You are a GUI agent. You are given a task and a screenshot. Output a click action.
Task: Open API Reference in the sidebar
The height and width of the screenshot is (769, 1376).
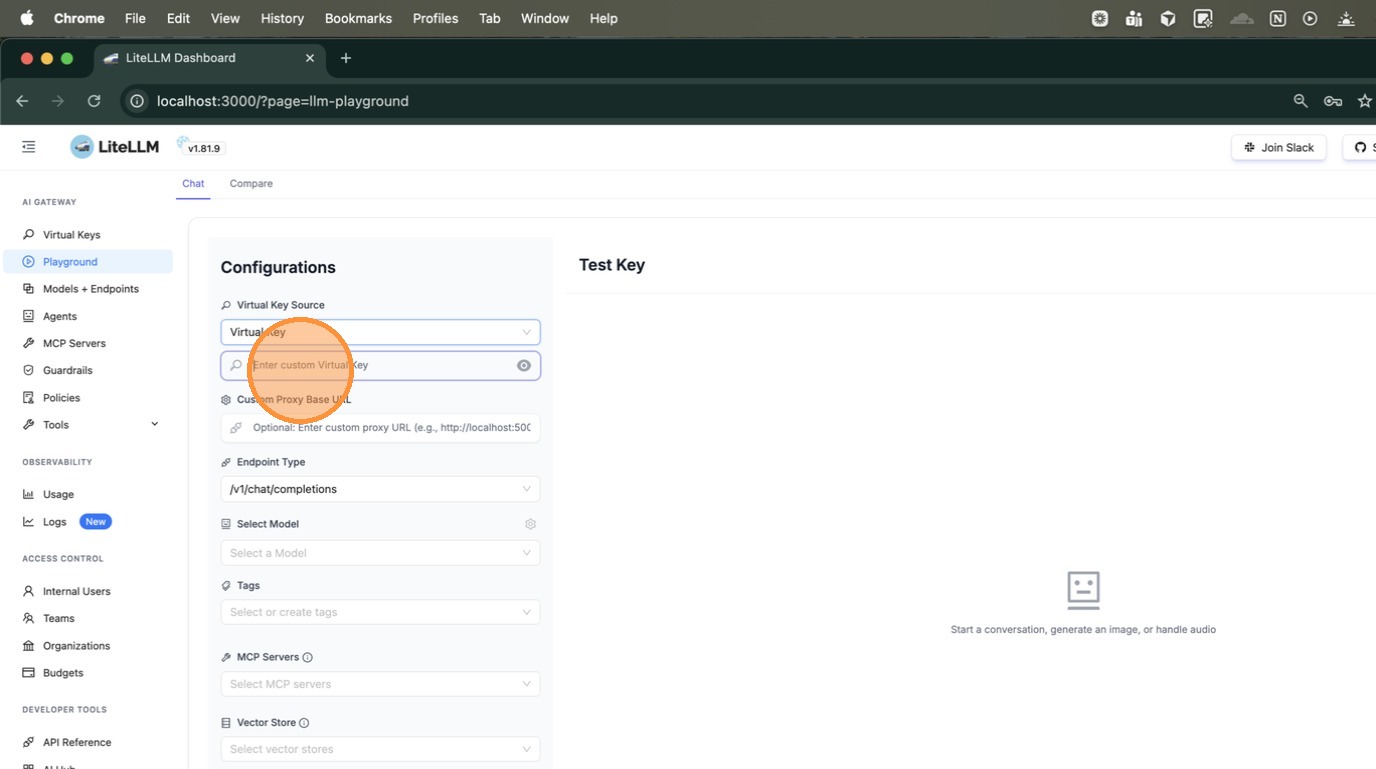(76, 742)
